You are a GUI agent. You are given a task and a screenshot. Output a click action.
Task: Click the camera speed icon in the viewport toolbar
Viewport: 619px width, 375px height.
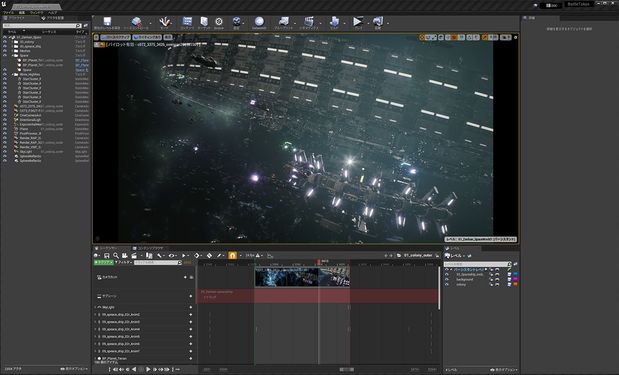[x=506, y=38]
